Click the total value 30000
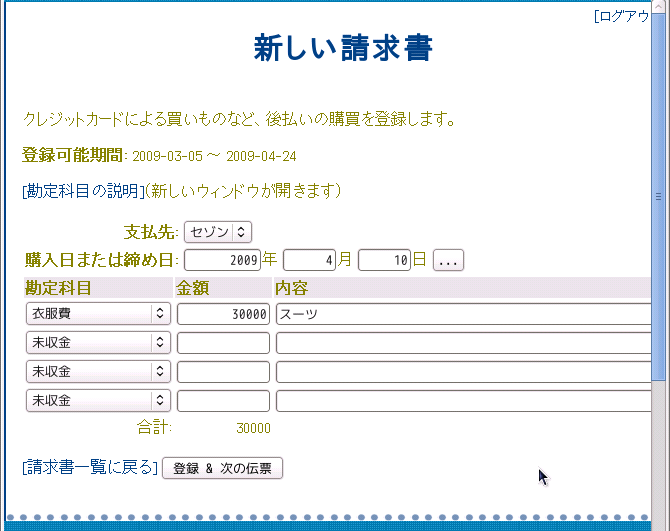The width and height of the screenshot is (670, 531). (253, 428)
